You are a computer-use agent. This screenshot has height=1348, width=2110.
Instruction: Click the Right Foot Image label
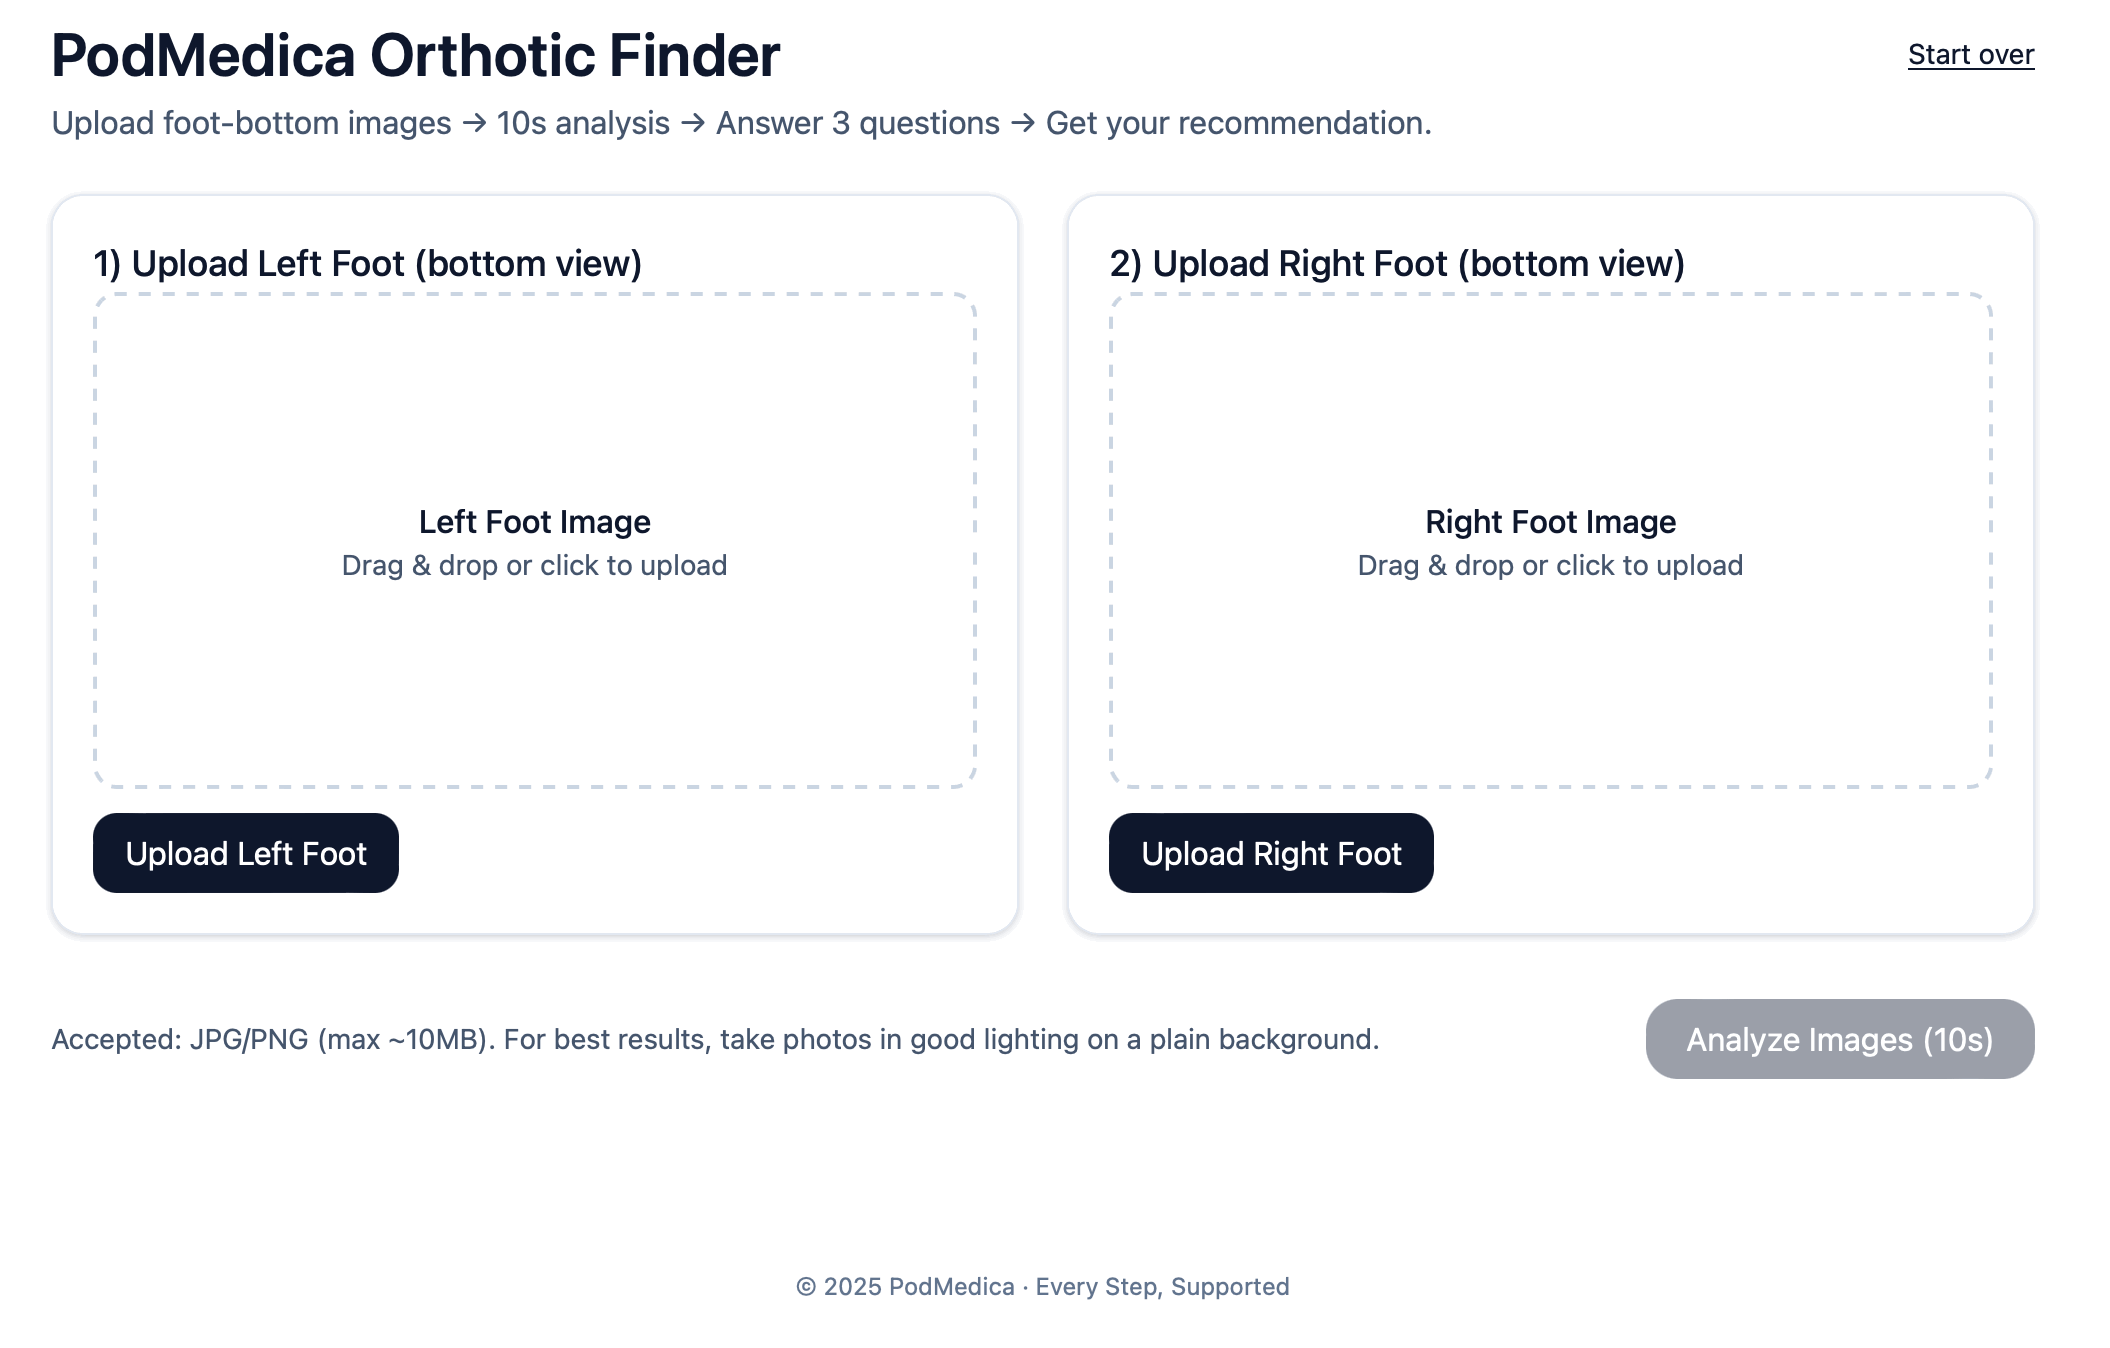[1550, 522]
